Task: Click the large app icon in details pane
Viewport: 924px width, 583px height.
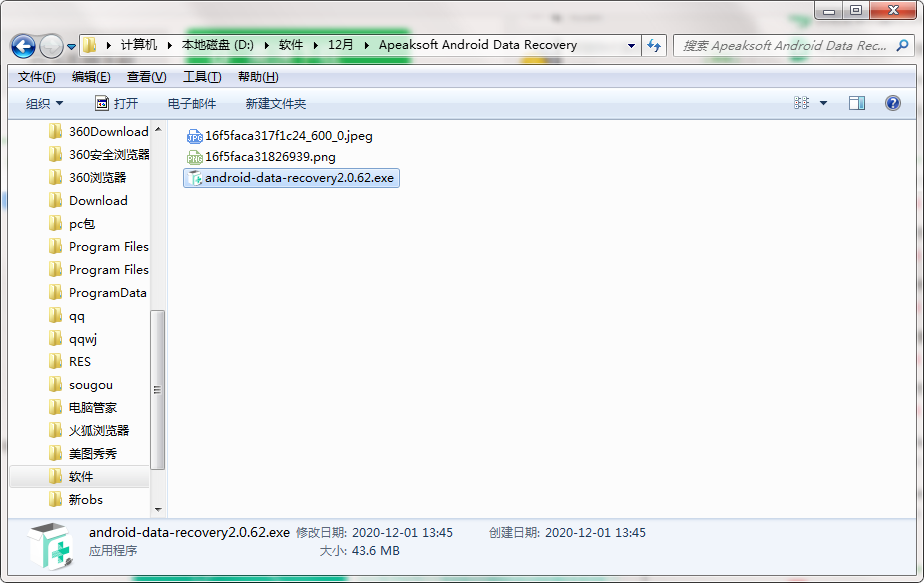Action: (x=51, y=546)
